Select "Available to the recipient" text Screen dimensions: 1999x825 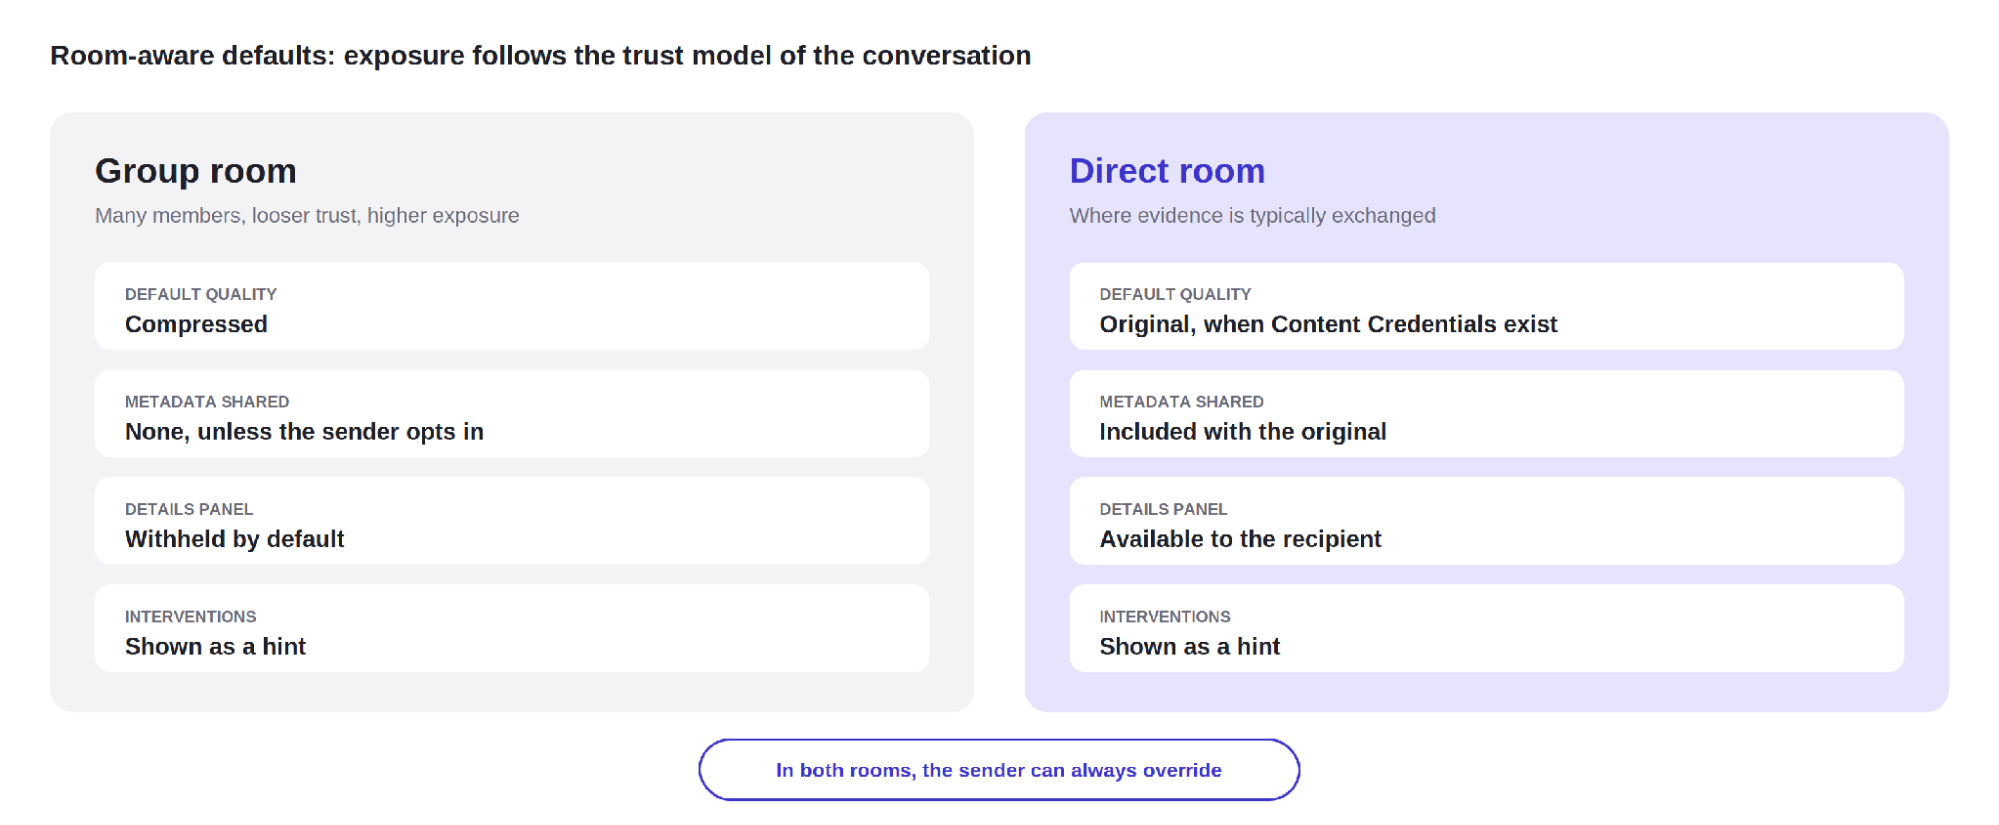coord(1240,539)
